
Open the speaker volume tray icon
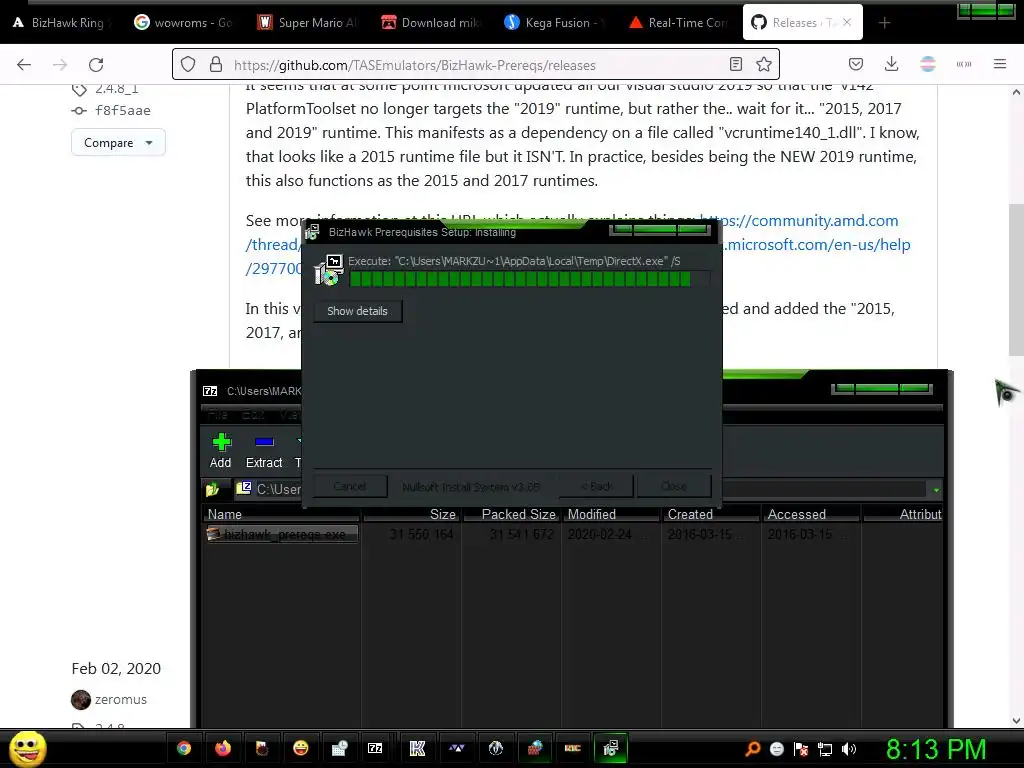[x=849, y=749]
